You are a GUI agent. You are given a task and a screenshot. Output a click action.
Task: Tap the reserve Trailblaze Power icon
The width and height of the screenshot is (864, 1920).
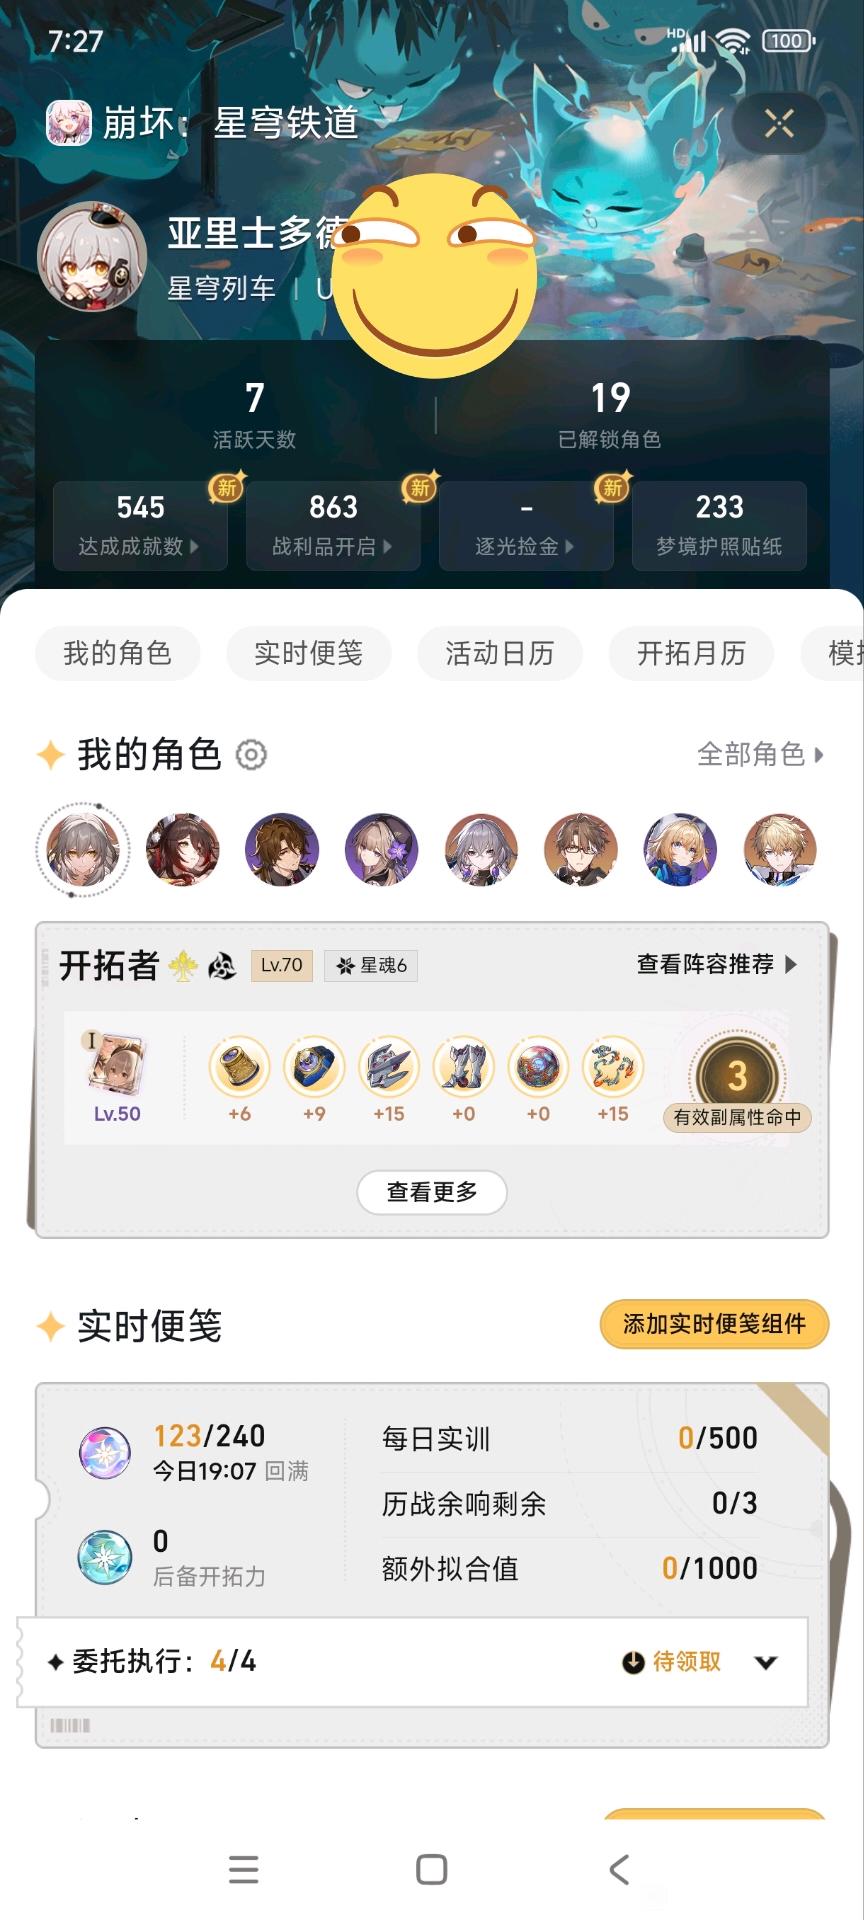tap(105, 1557)
